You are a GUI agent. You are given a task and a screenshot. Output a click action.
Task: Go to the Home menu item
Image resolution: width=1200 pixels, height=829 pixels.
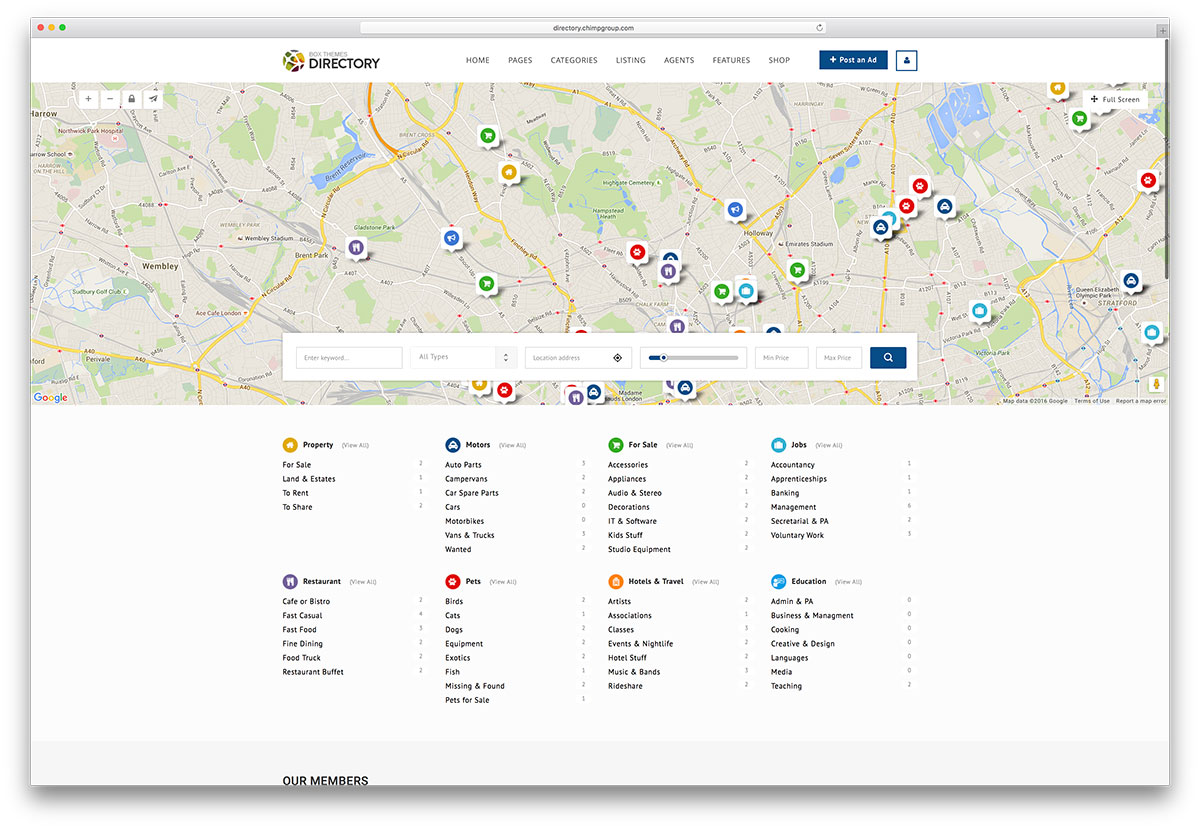tap(478, 60)
